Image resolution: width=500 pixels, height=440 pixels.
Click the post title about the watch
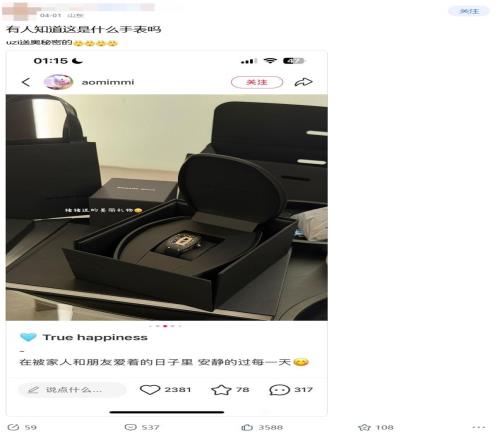tap(83, 29)
